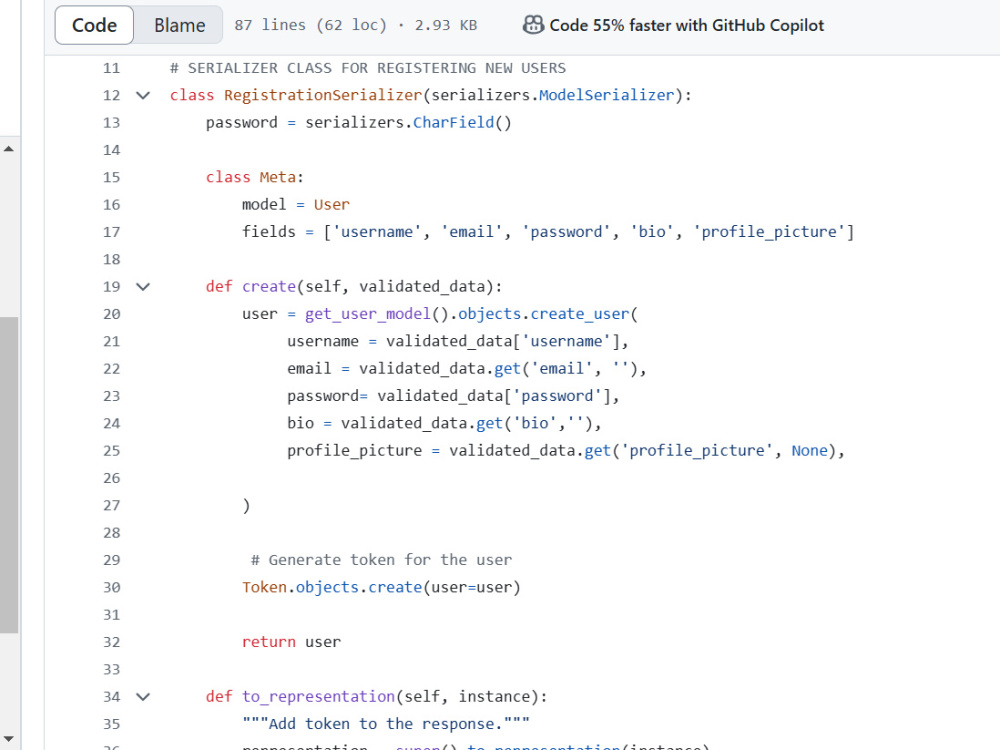This screenshot has width=1000, height=750.
Task: Select line number 20
Action: pos(112,314)
